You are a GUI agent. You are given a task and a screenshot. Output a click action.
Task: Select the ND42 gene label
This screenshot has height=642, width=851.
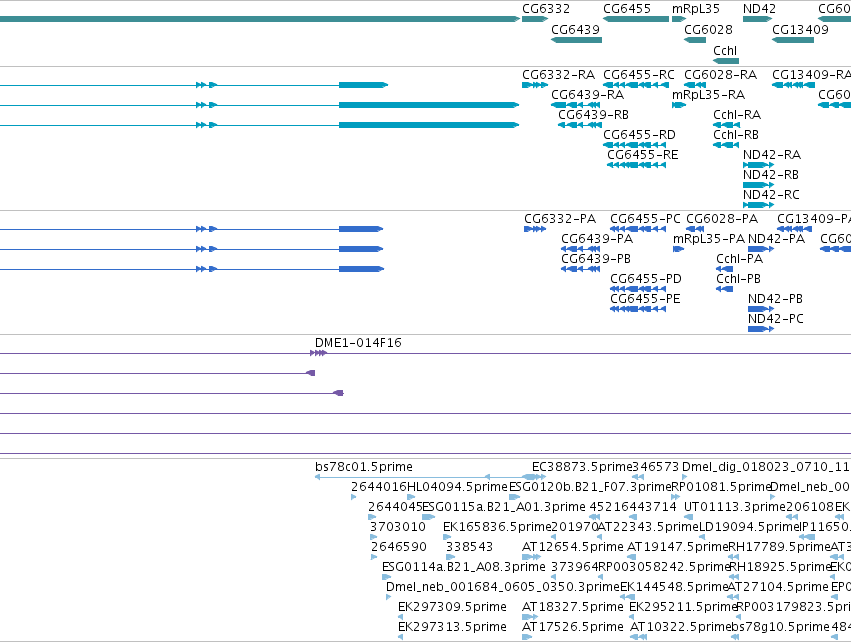pos(759,9)
